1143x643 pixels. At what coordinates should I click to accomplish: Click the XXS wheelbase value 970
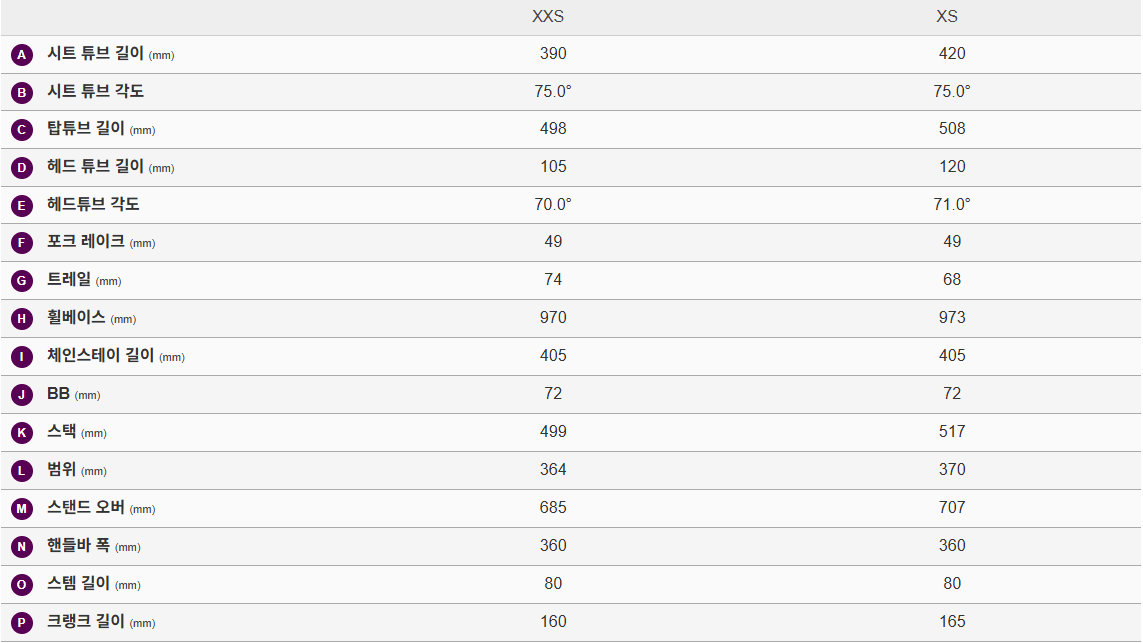pos(553,318)
